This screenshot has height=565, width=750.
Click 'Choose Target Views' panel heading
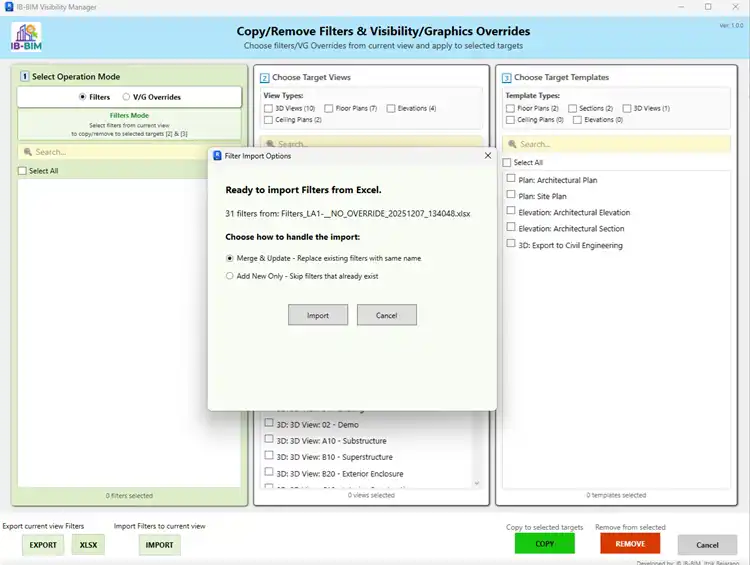[x=311, y=77]
